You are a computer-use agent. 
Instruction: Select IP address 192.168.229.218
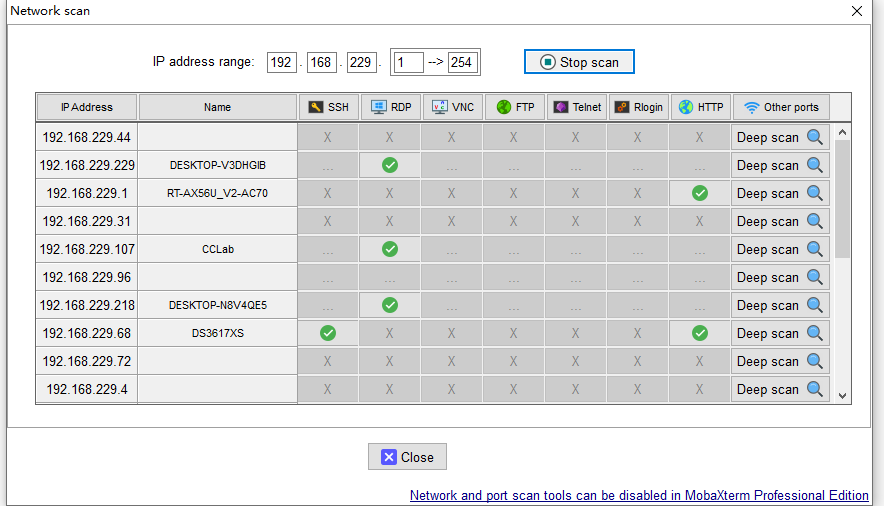(x=87, y=305)
